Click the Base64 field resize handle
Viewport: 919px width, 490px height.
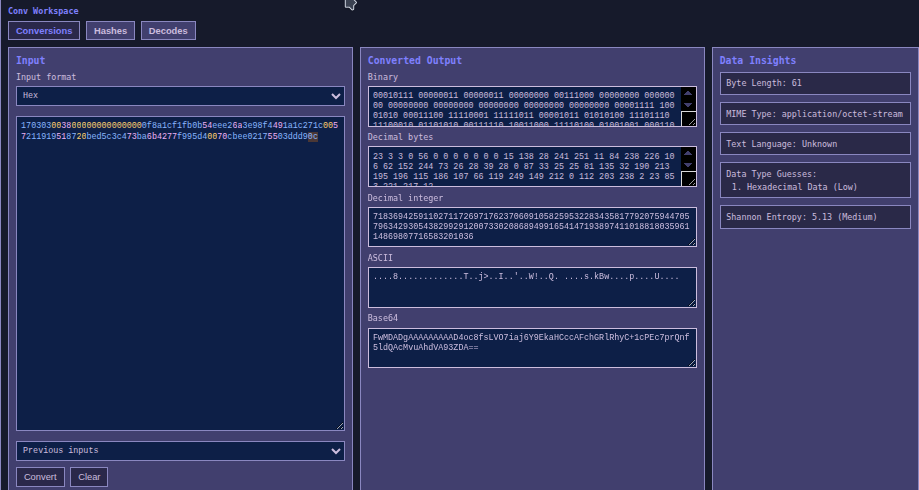click(x=693, y=364)
